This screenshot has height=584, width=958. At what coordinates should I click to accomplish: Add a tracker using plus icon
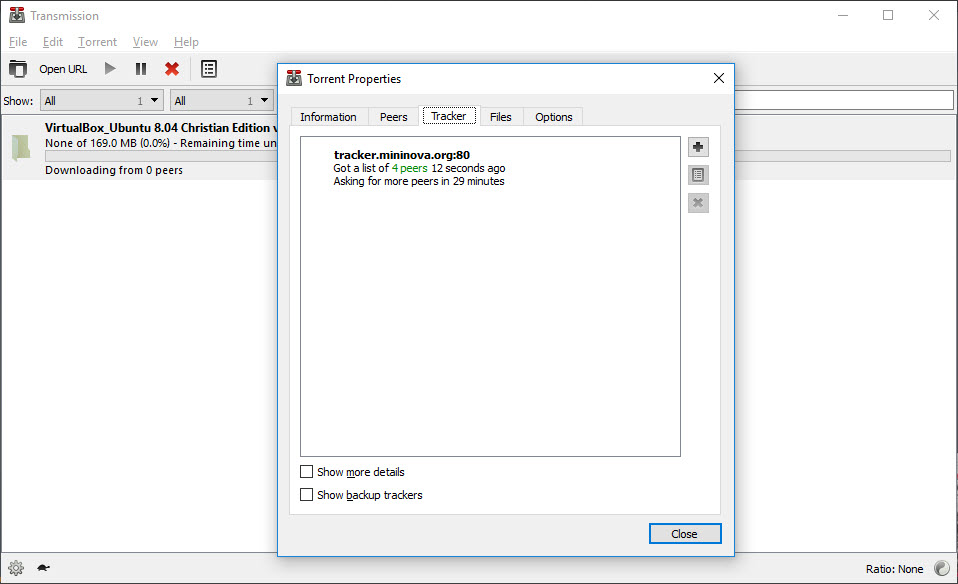[698, 147]
